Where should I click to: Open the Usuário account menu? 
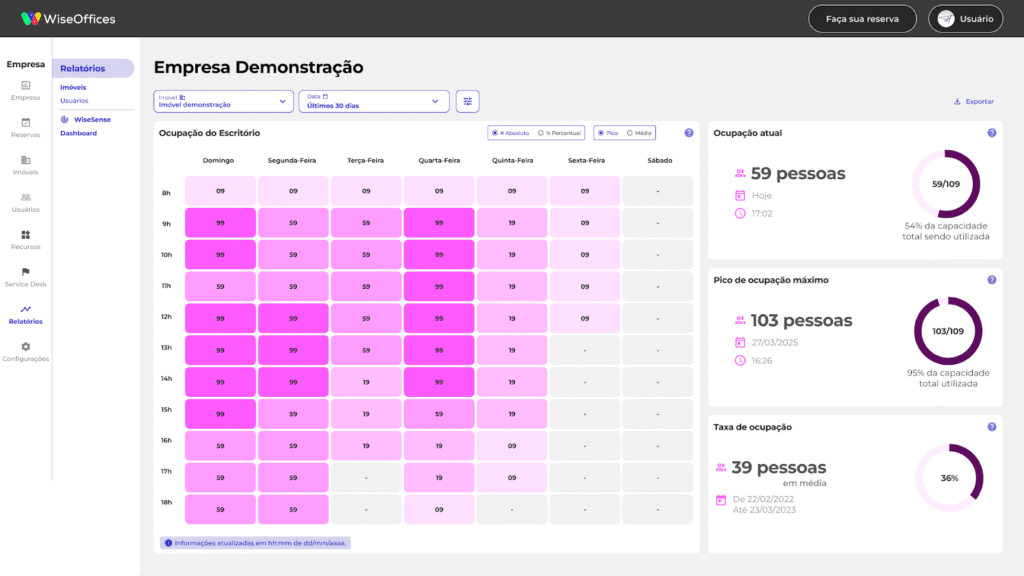coord(965,18)
